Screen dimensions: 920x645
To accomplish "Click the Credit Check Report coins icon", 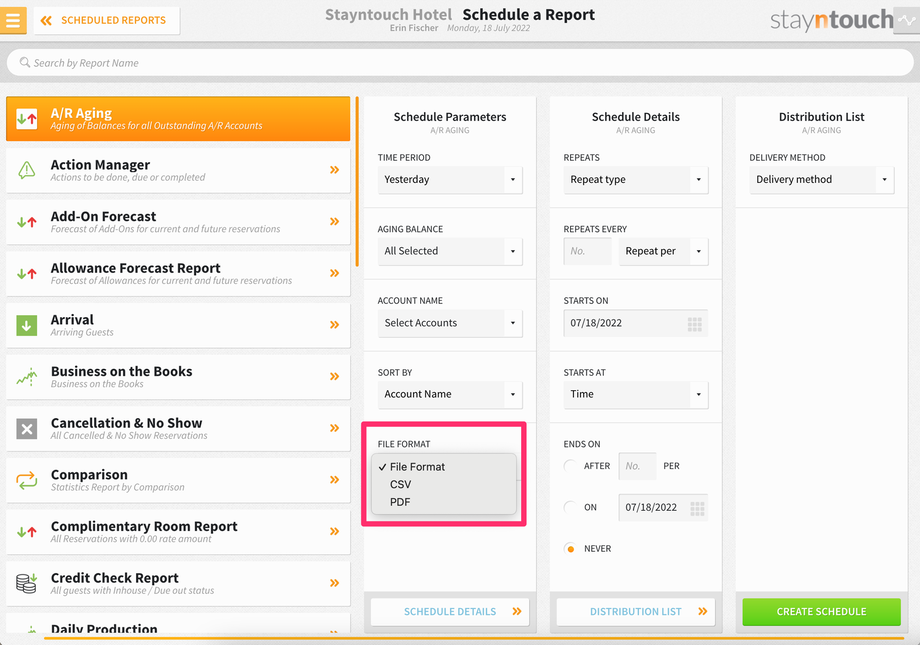I will click(26, 583).
